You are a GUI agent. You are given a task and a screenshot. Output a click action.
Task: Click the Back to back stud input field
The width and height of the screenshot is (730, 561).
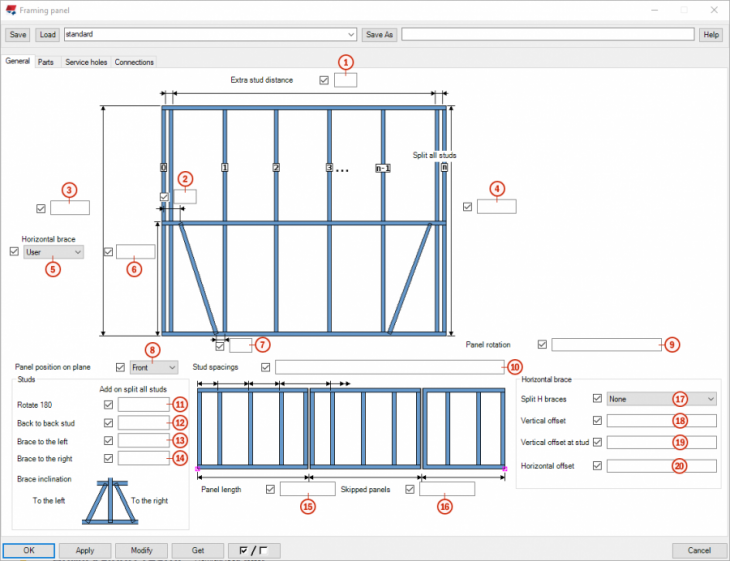[143, 423]
